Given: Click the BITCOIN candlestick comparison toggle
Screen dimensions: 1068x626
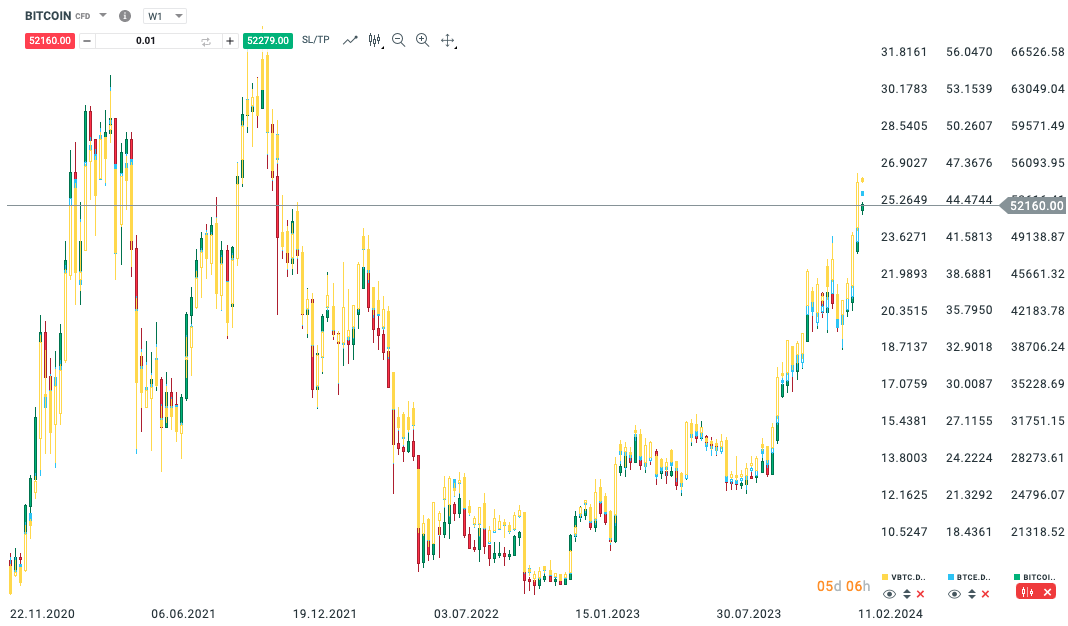Looking at the screenshot, I should (1027, 593).
